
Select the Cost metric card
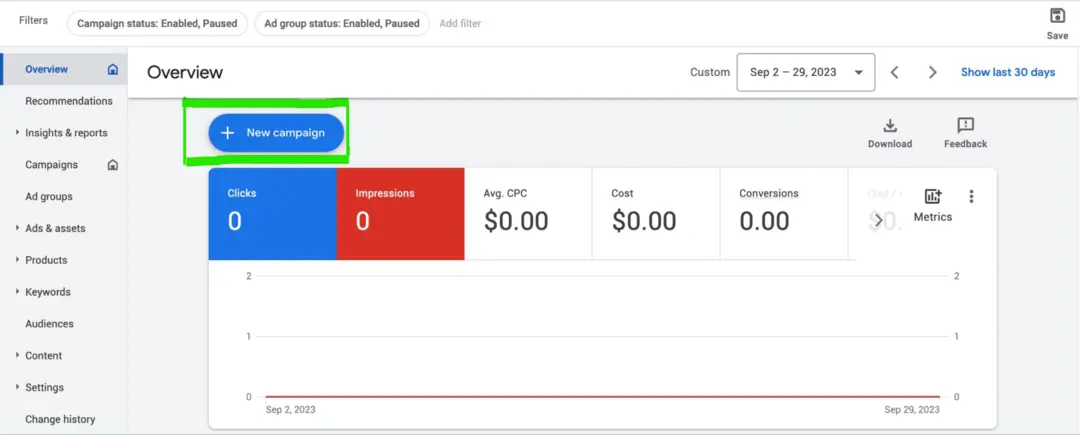[x=656, y=214]
